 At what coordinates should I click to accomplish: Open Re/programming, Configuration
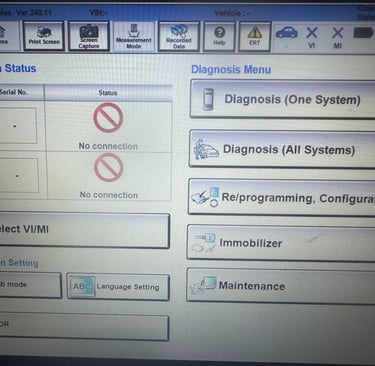tap(282, 197)
